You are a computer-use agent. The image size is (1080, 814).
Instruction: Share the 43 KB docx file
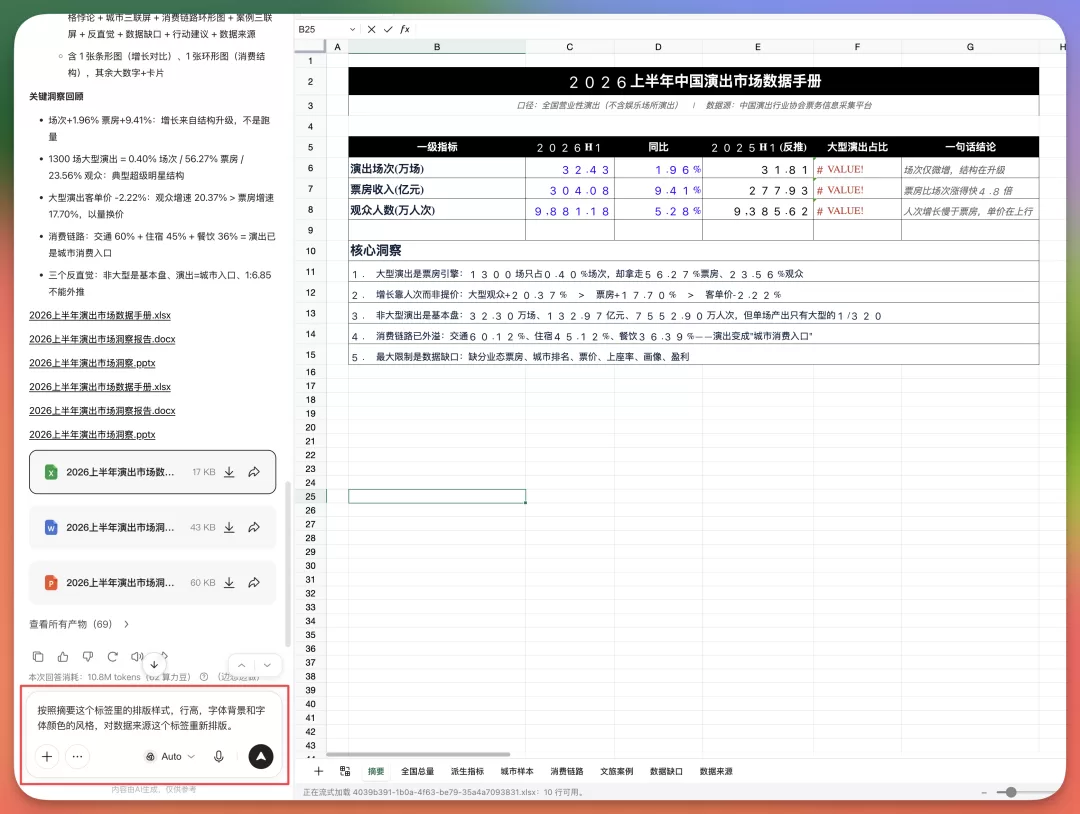coord(254,527)
